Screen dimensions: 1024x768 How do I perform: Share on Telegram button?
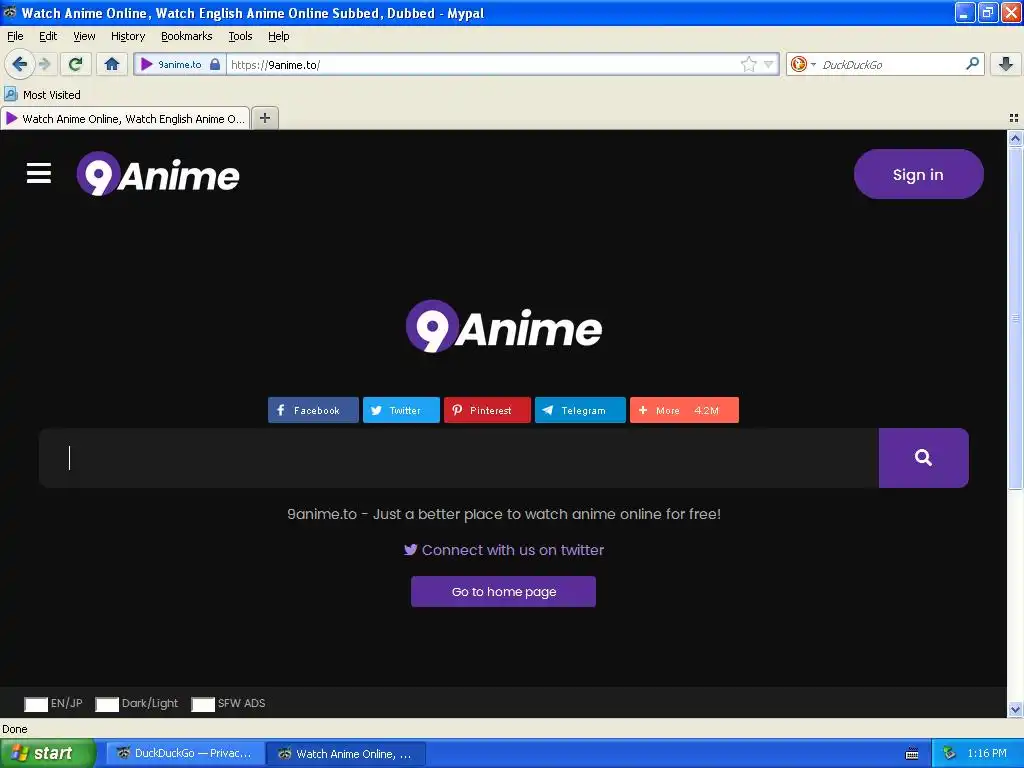tap(580, 410)
